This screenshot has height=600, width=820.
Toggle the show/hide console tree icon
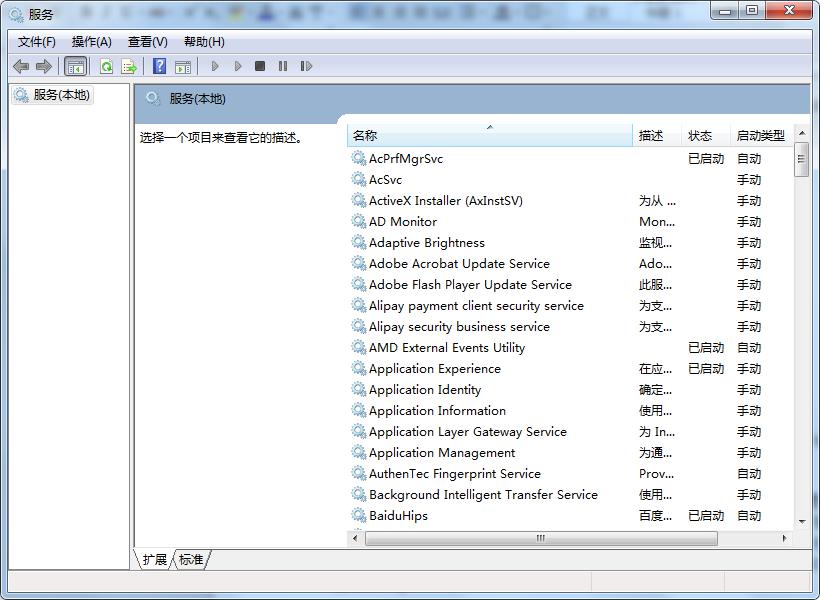point(75,66)
